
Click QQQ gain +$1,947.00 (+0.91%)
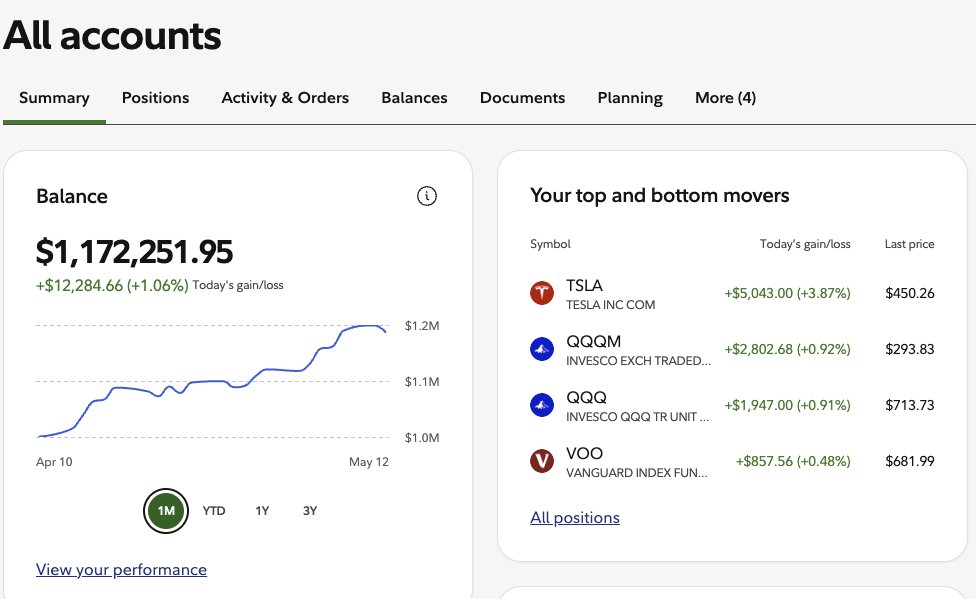point(787,405)
